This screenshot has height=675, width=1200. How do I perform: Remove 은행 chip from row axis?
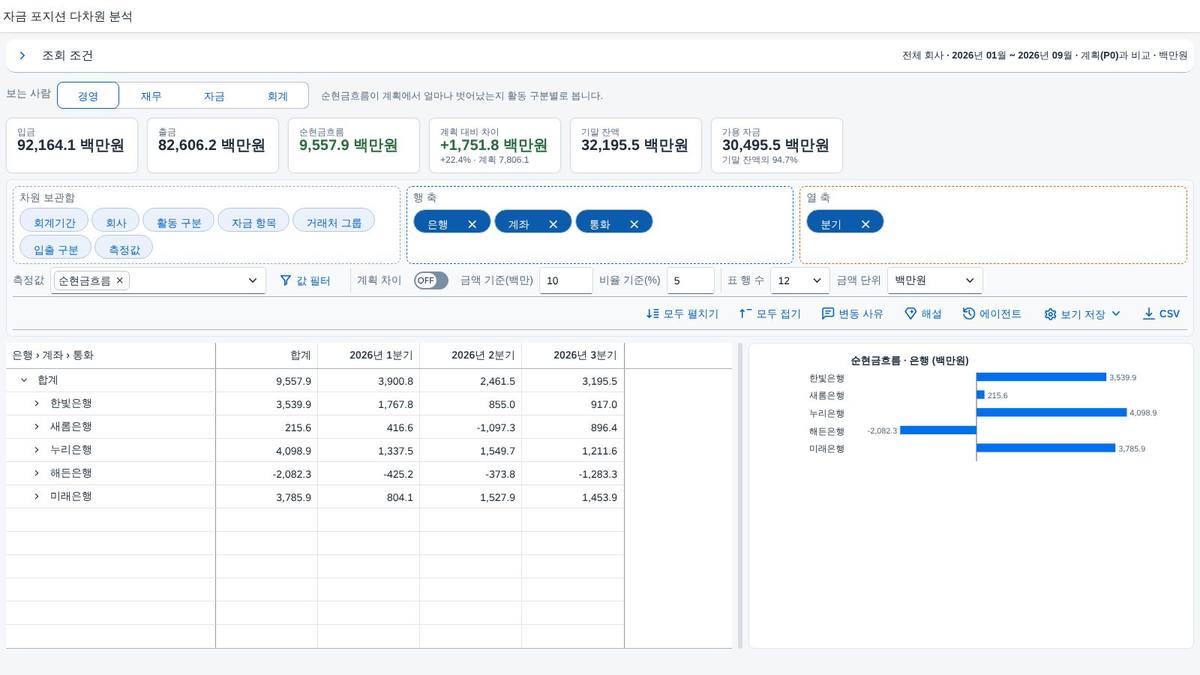coord(472,224)
